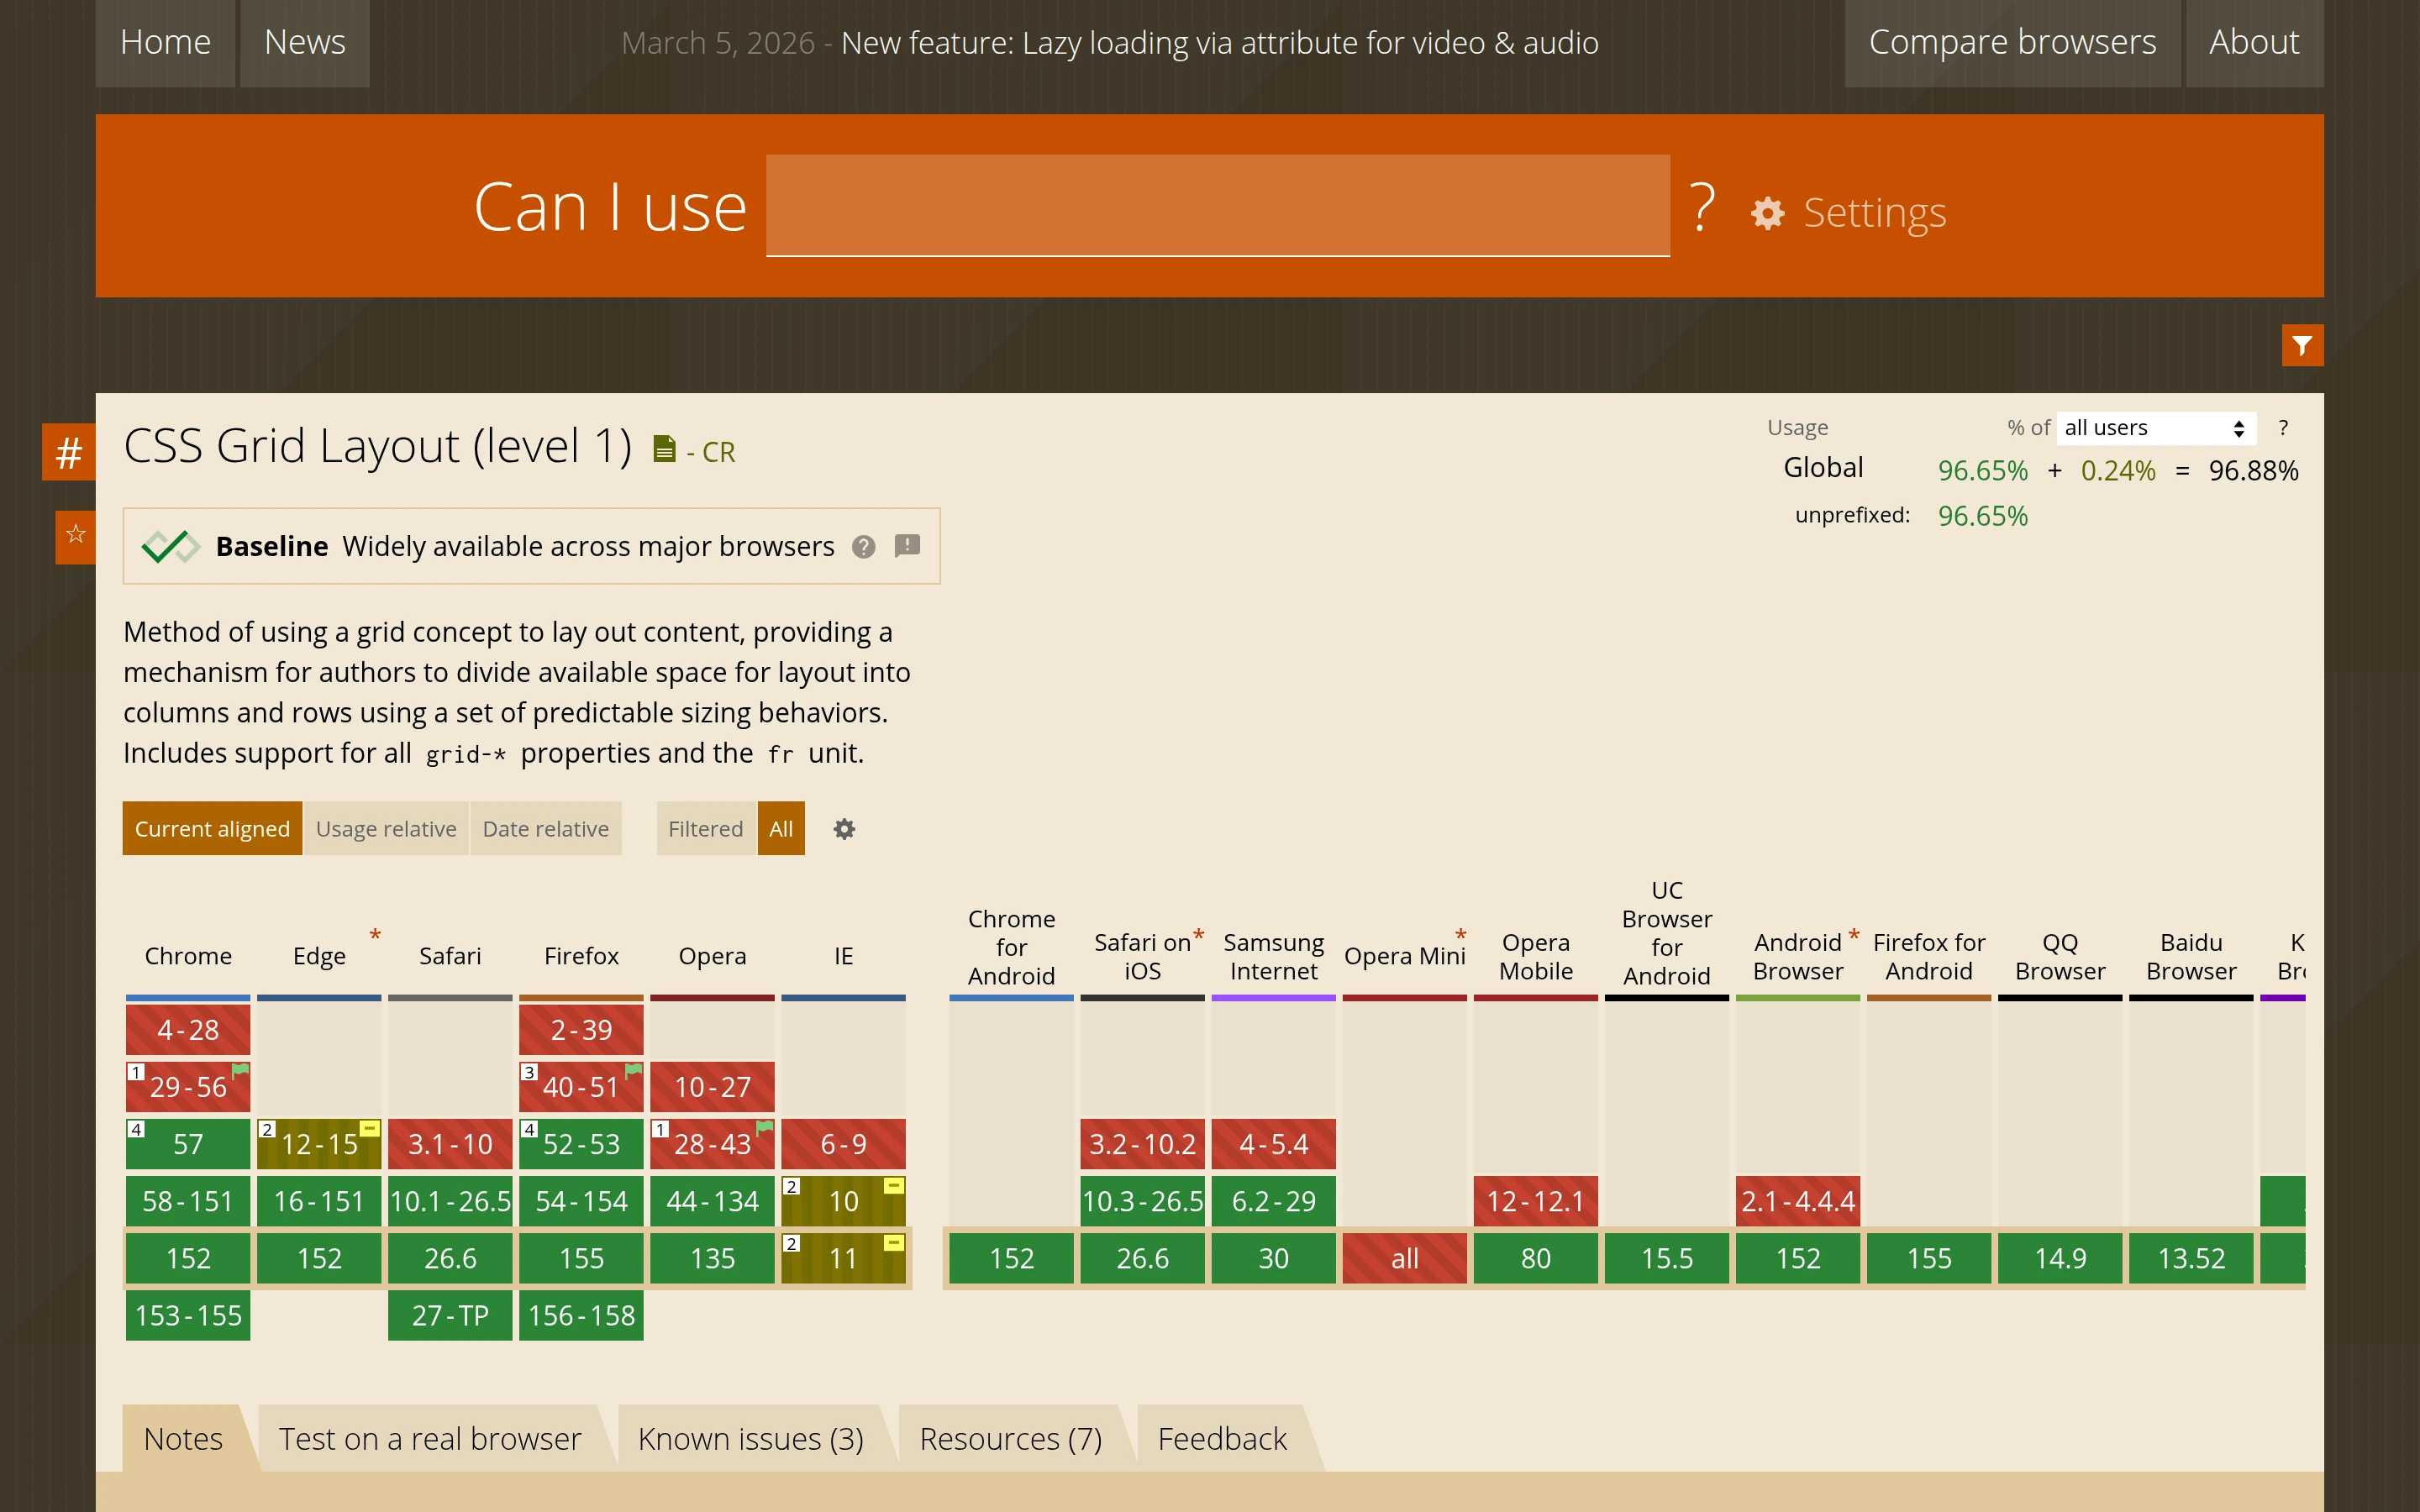The height and width of the screenshot is (1512, 2420).
Task: Select Firefox 52-53 cell
Action: coord(581,1144)
